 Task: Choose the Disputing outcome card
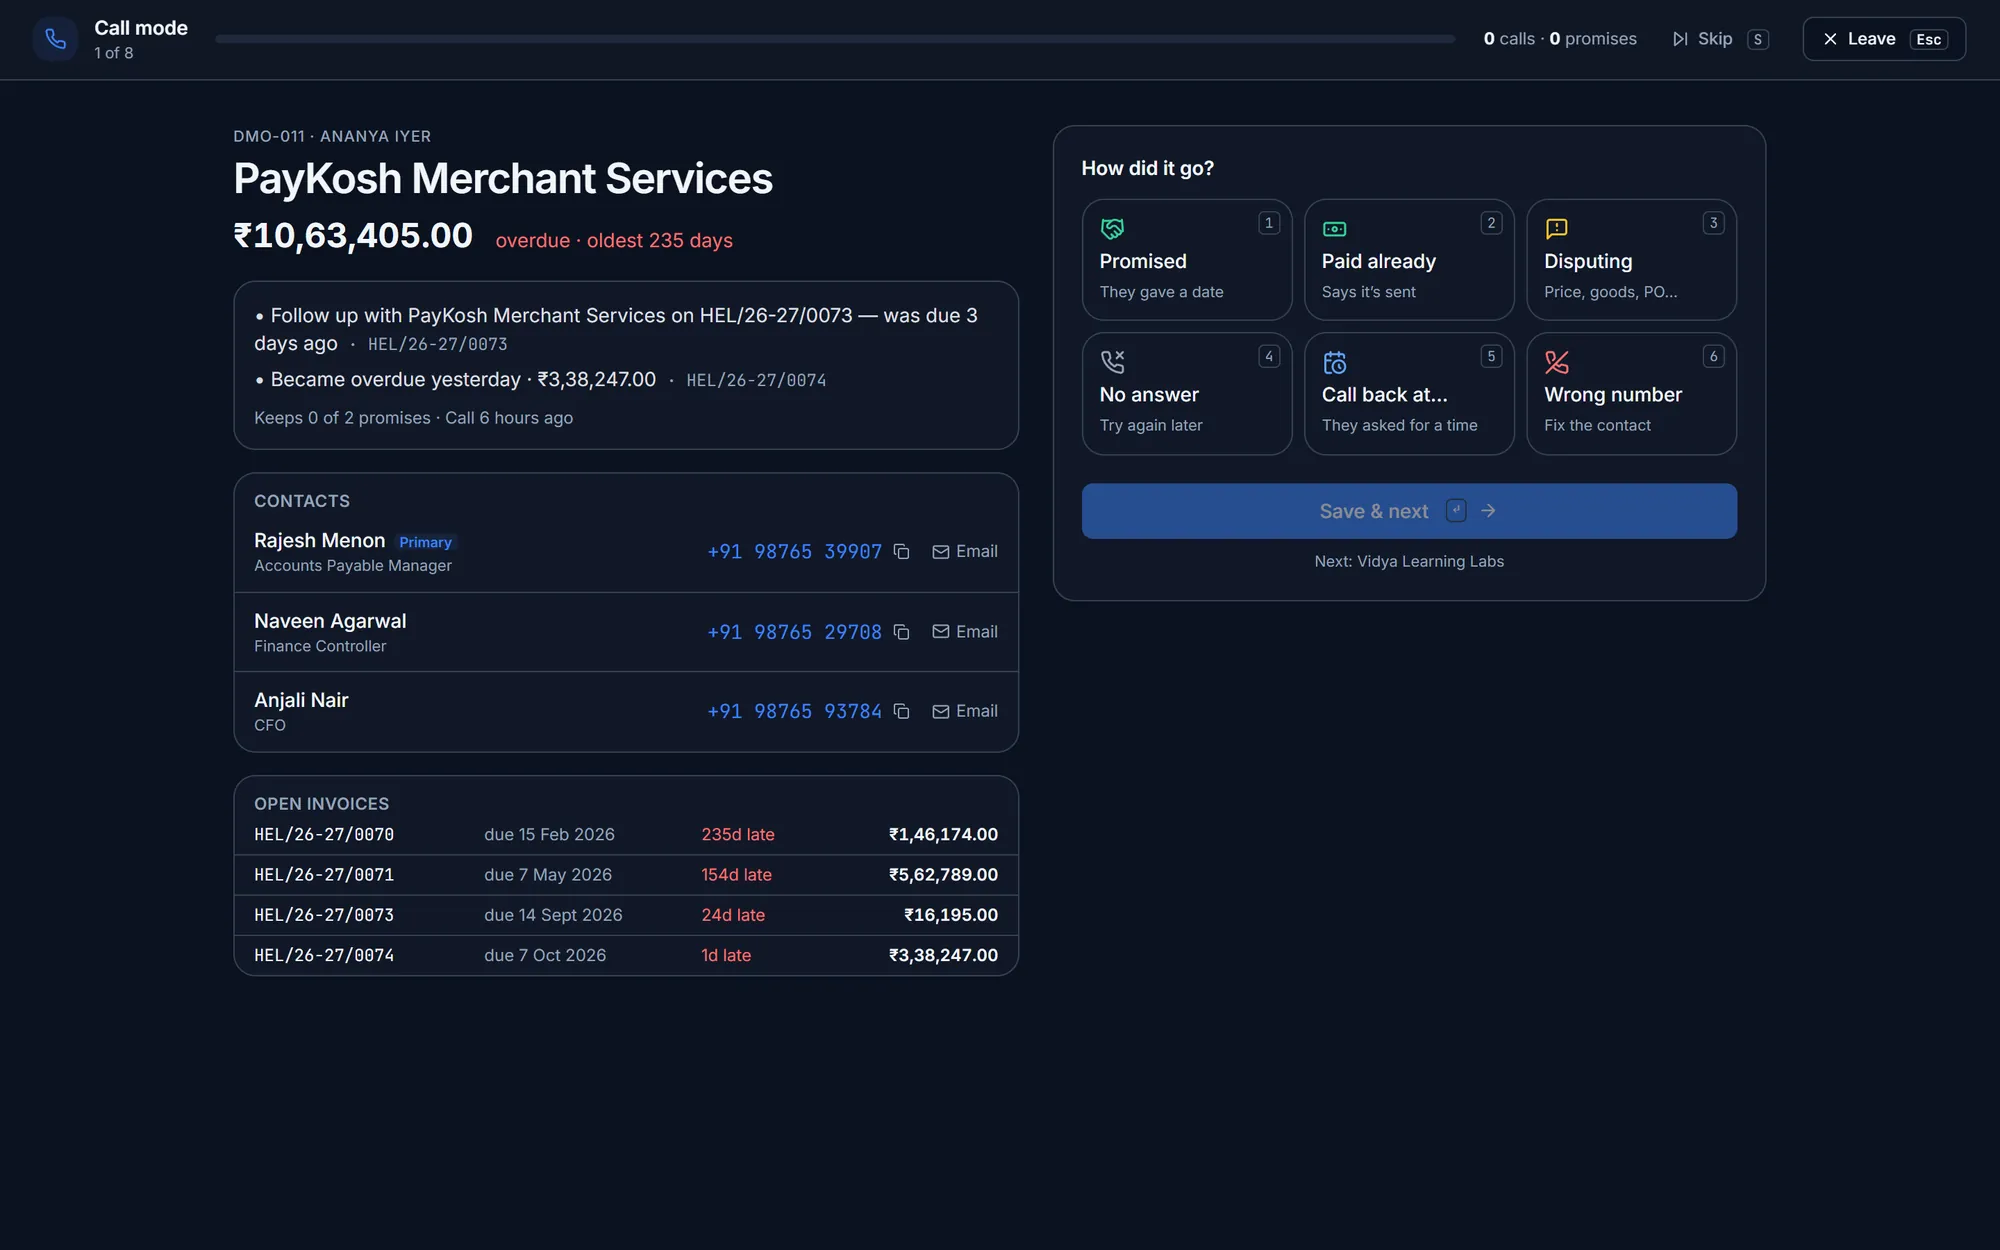pyautogui.click(x=1631, y=260)
